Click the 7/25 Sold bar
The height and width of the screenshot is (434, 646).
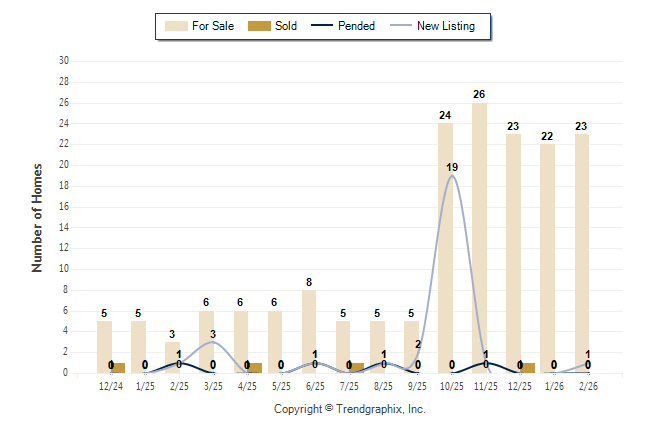(x=357, y=368)
